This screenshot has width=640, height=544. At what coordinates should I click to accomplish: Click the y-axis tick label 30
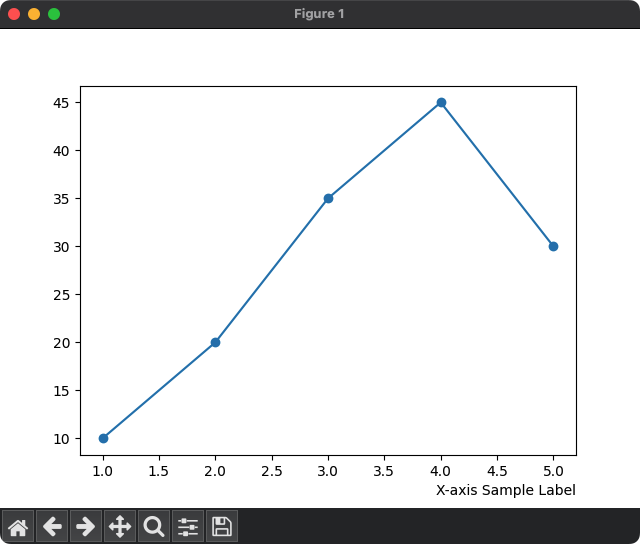point(61,247)
